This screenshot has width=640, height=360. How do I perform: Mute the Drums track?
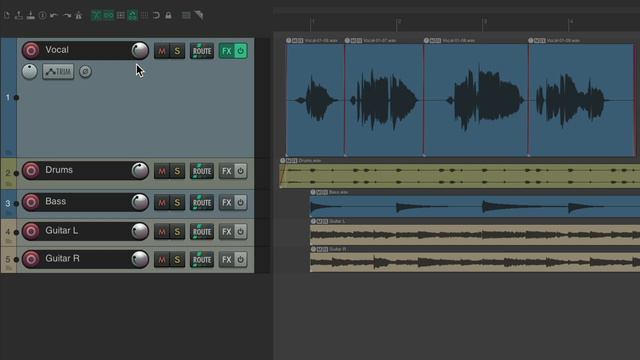162,171
